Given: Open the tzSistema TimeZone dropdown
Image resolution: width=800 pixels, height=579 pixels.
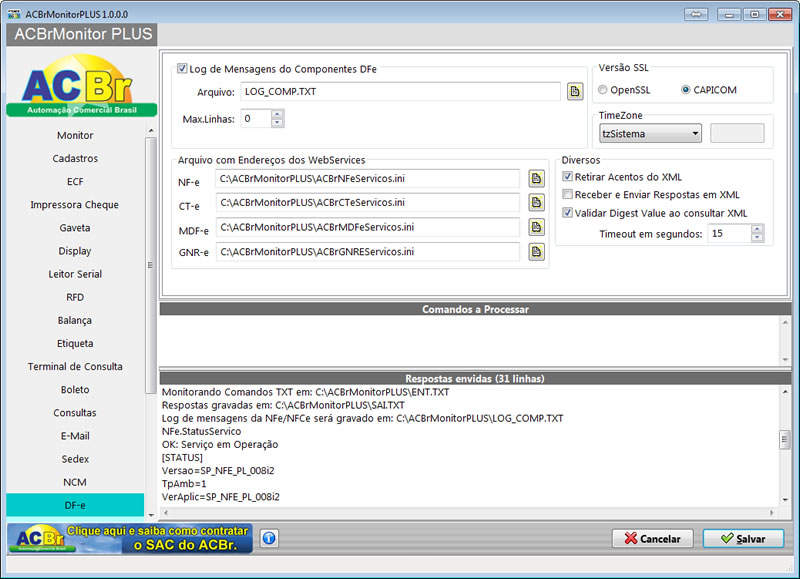Looking at the screenshot, I should pos(650,134).
